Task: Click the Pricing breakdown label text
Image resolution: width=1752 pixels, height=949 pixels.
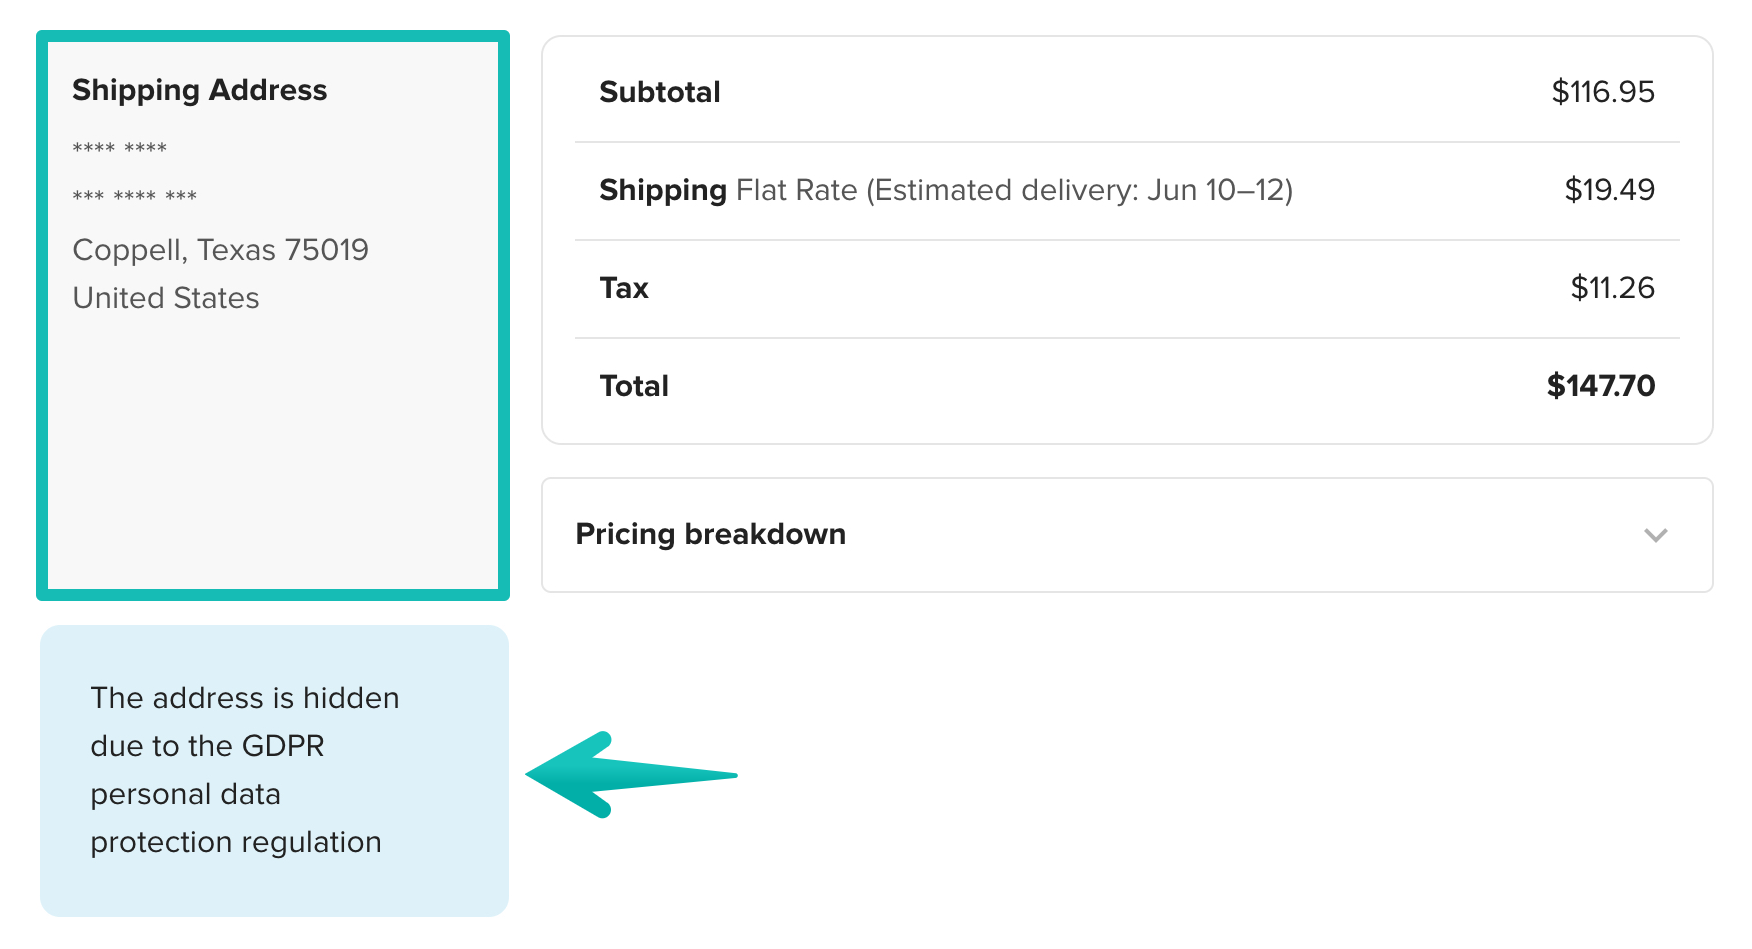Action: pos(710,535)
